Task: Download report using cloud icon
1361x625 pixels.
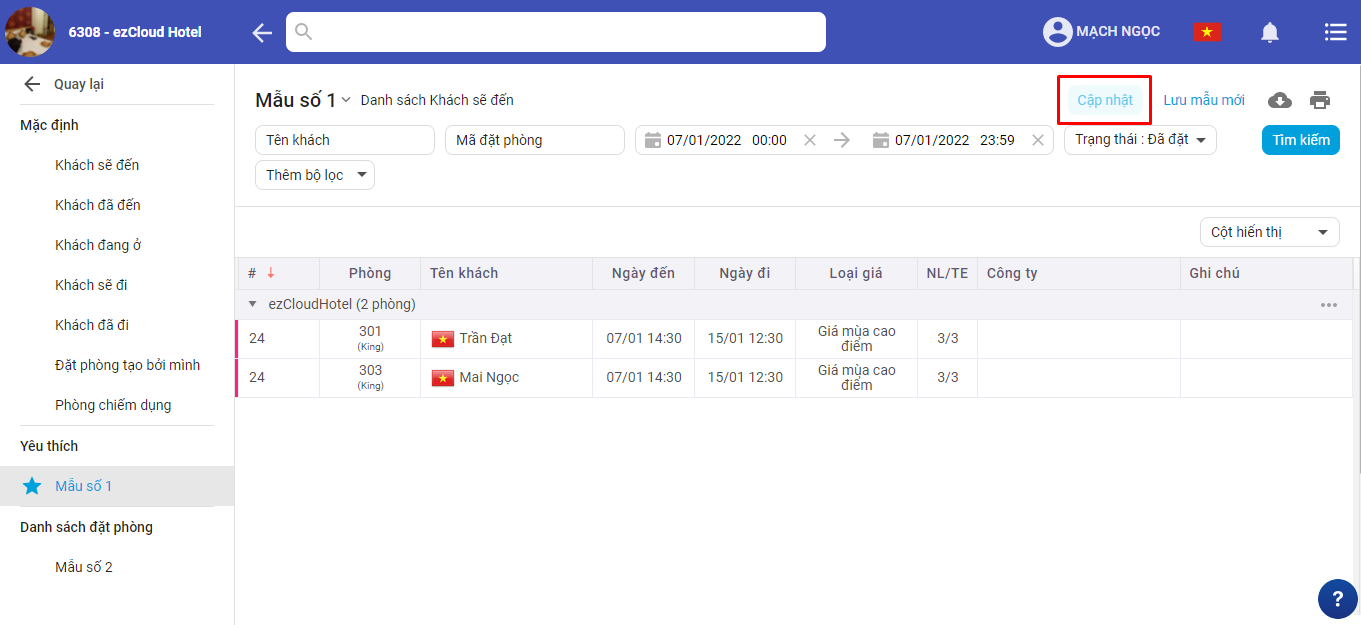Action: [1279, 100]
